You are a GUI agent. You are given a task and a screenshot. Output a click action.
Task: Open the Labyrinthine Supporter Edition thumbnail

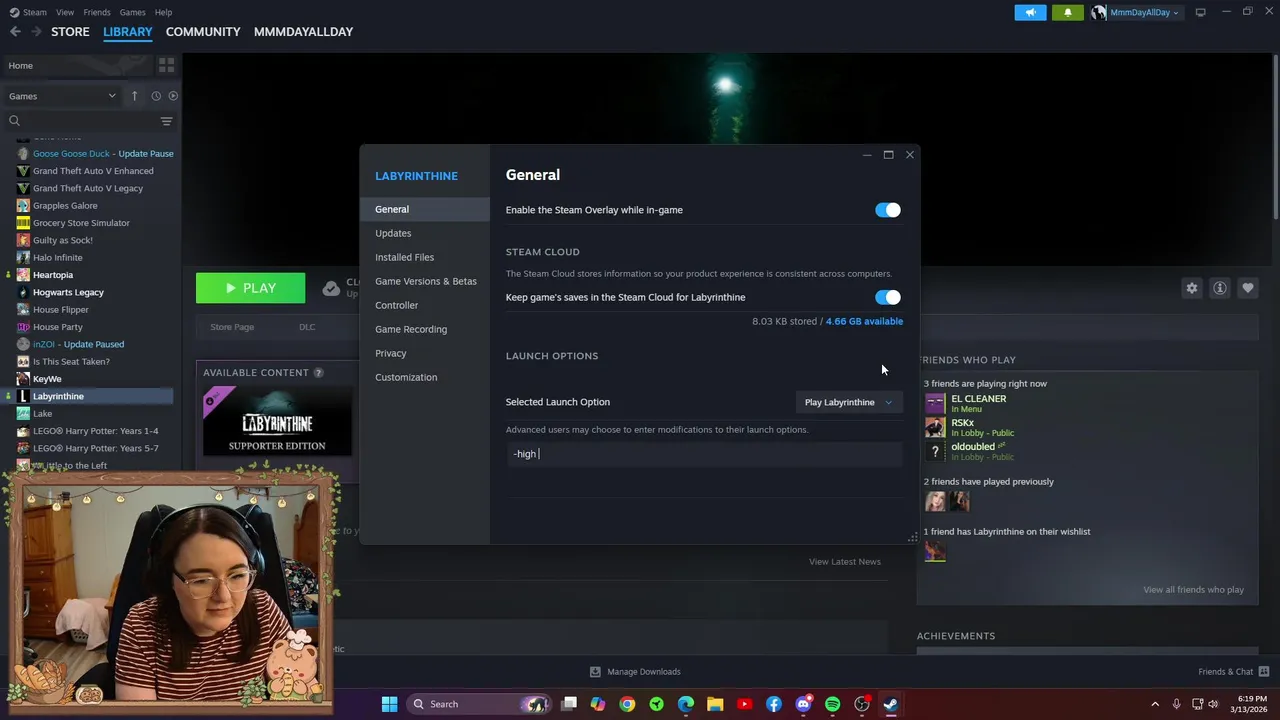point(277,421)
